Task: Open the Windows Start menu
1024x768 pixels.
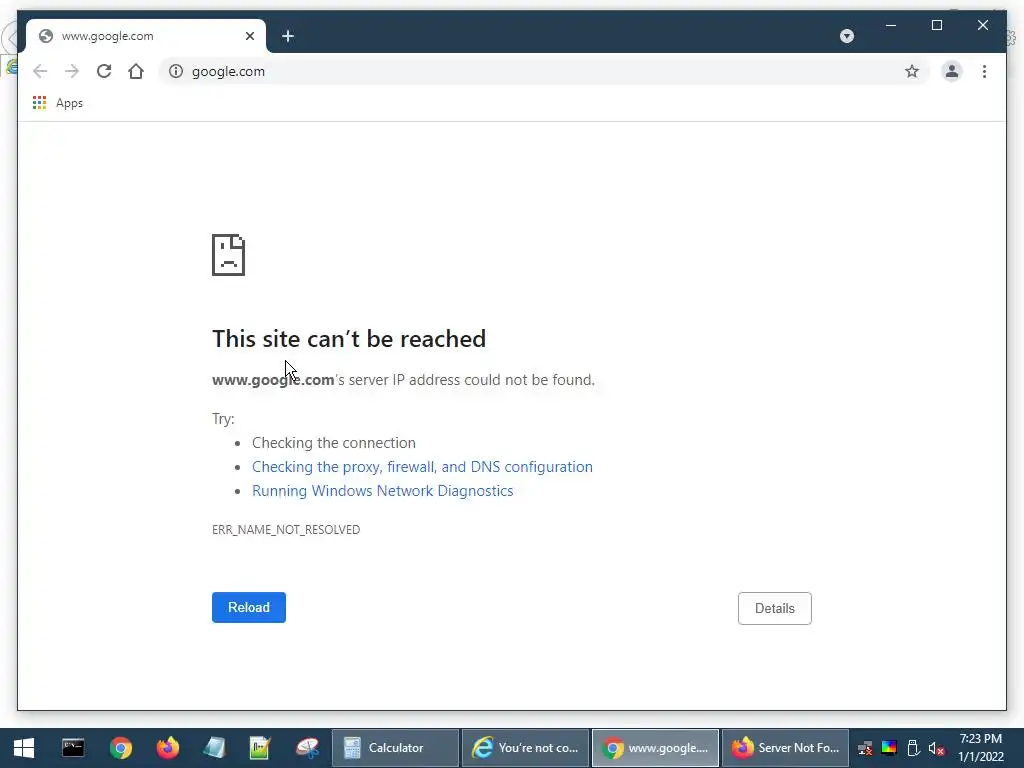Action: pyautogui.click(x=24, y=748)
